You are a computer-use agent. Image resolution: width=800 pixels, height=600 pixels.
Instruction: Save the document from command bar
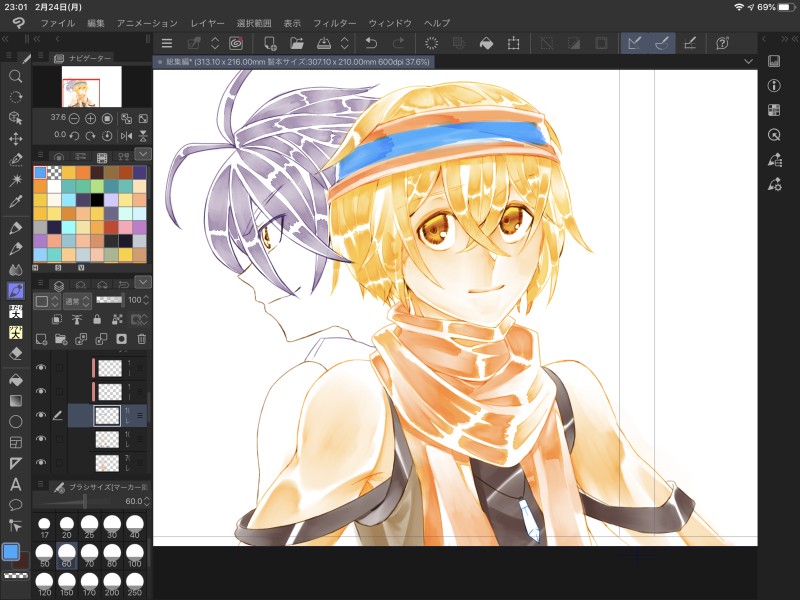coord(324,43)
